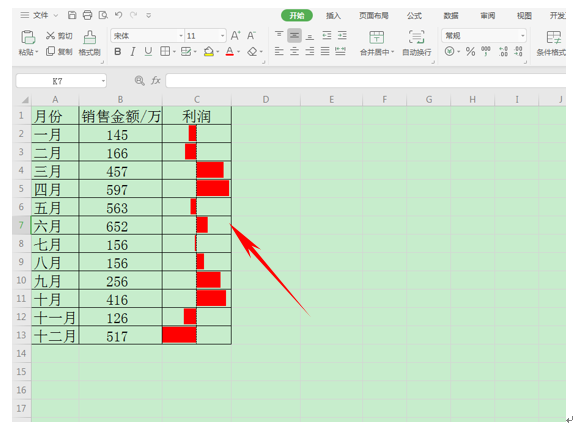Click the Conditional Formatting (条件格式) icon

[x=554, y=37]
